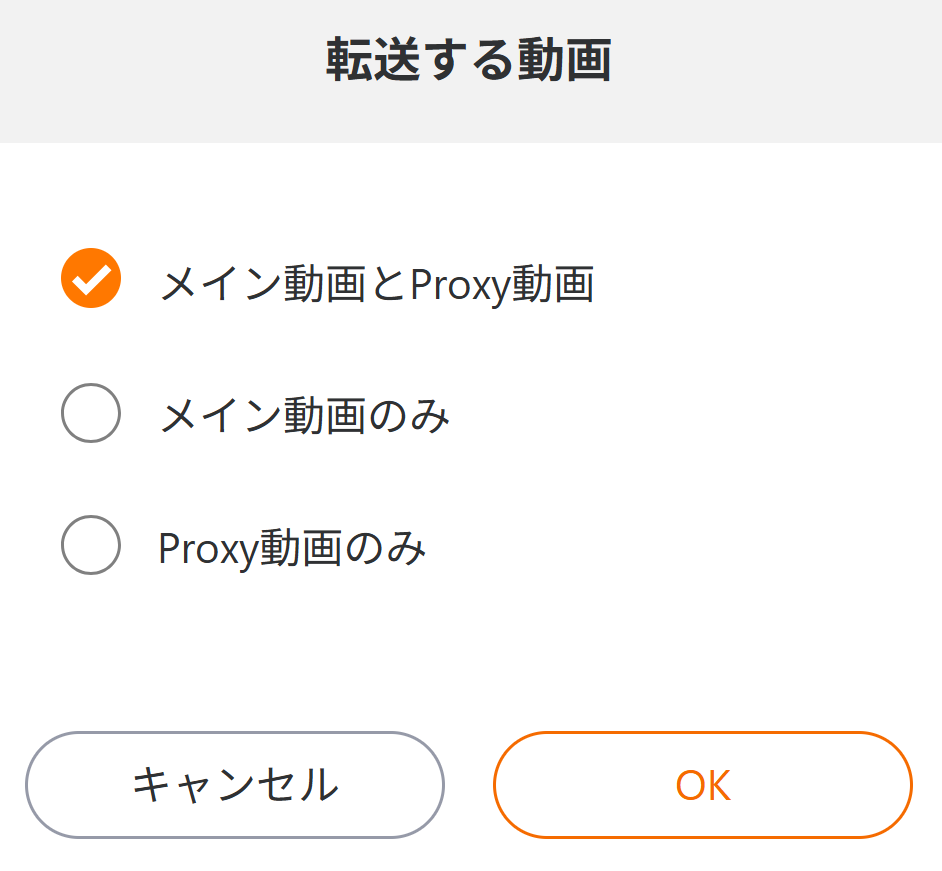The height and width of the screenshot is (871, 942).
Task: Select the メイン動画のみ radio button
Action: [x=91, y=412]
